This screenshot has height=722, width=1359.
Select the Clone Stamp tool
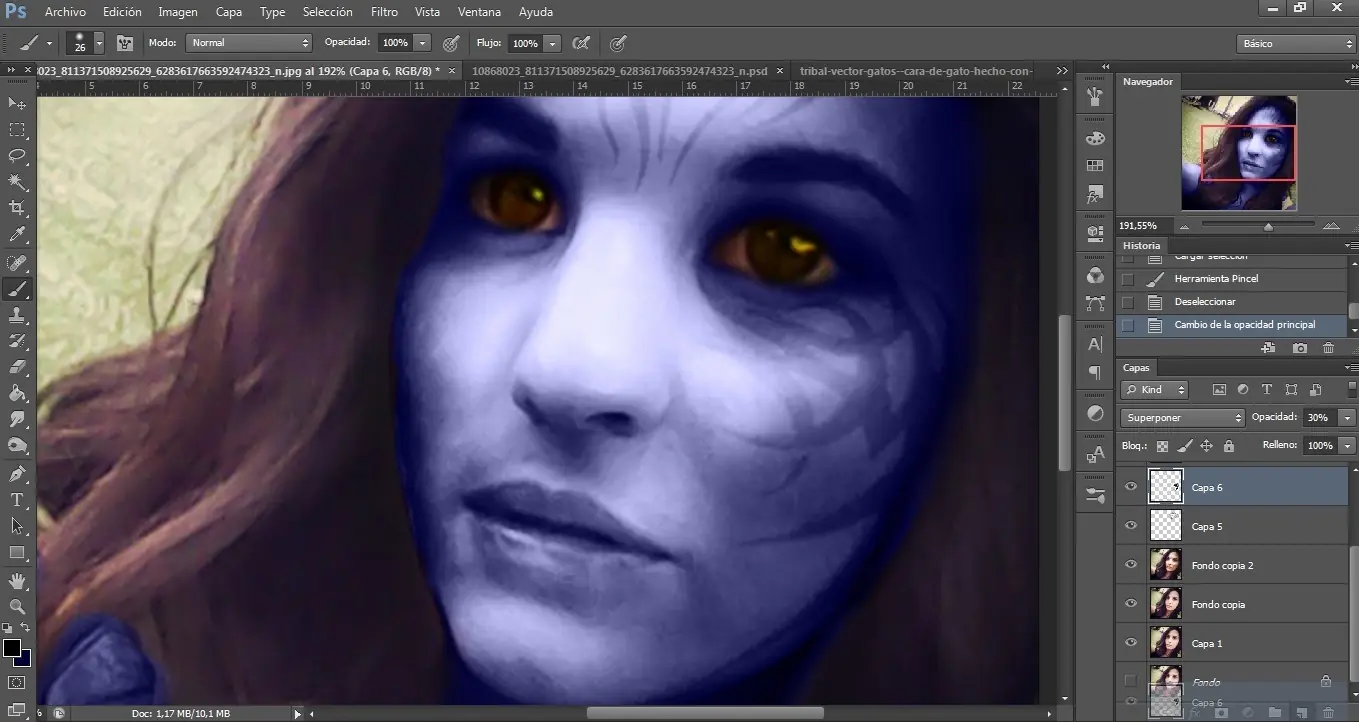[17, 315]
